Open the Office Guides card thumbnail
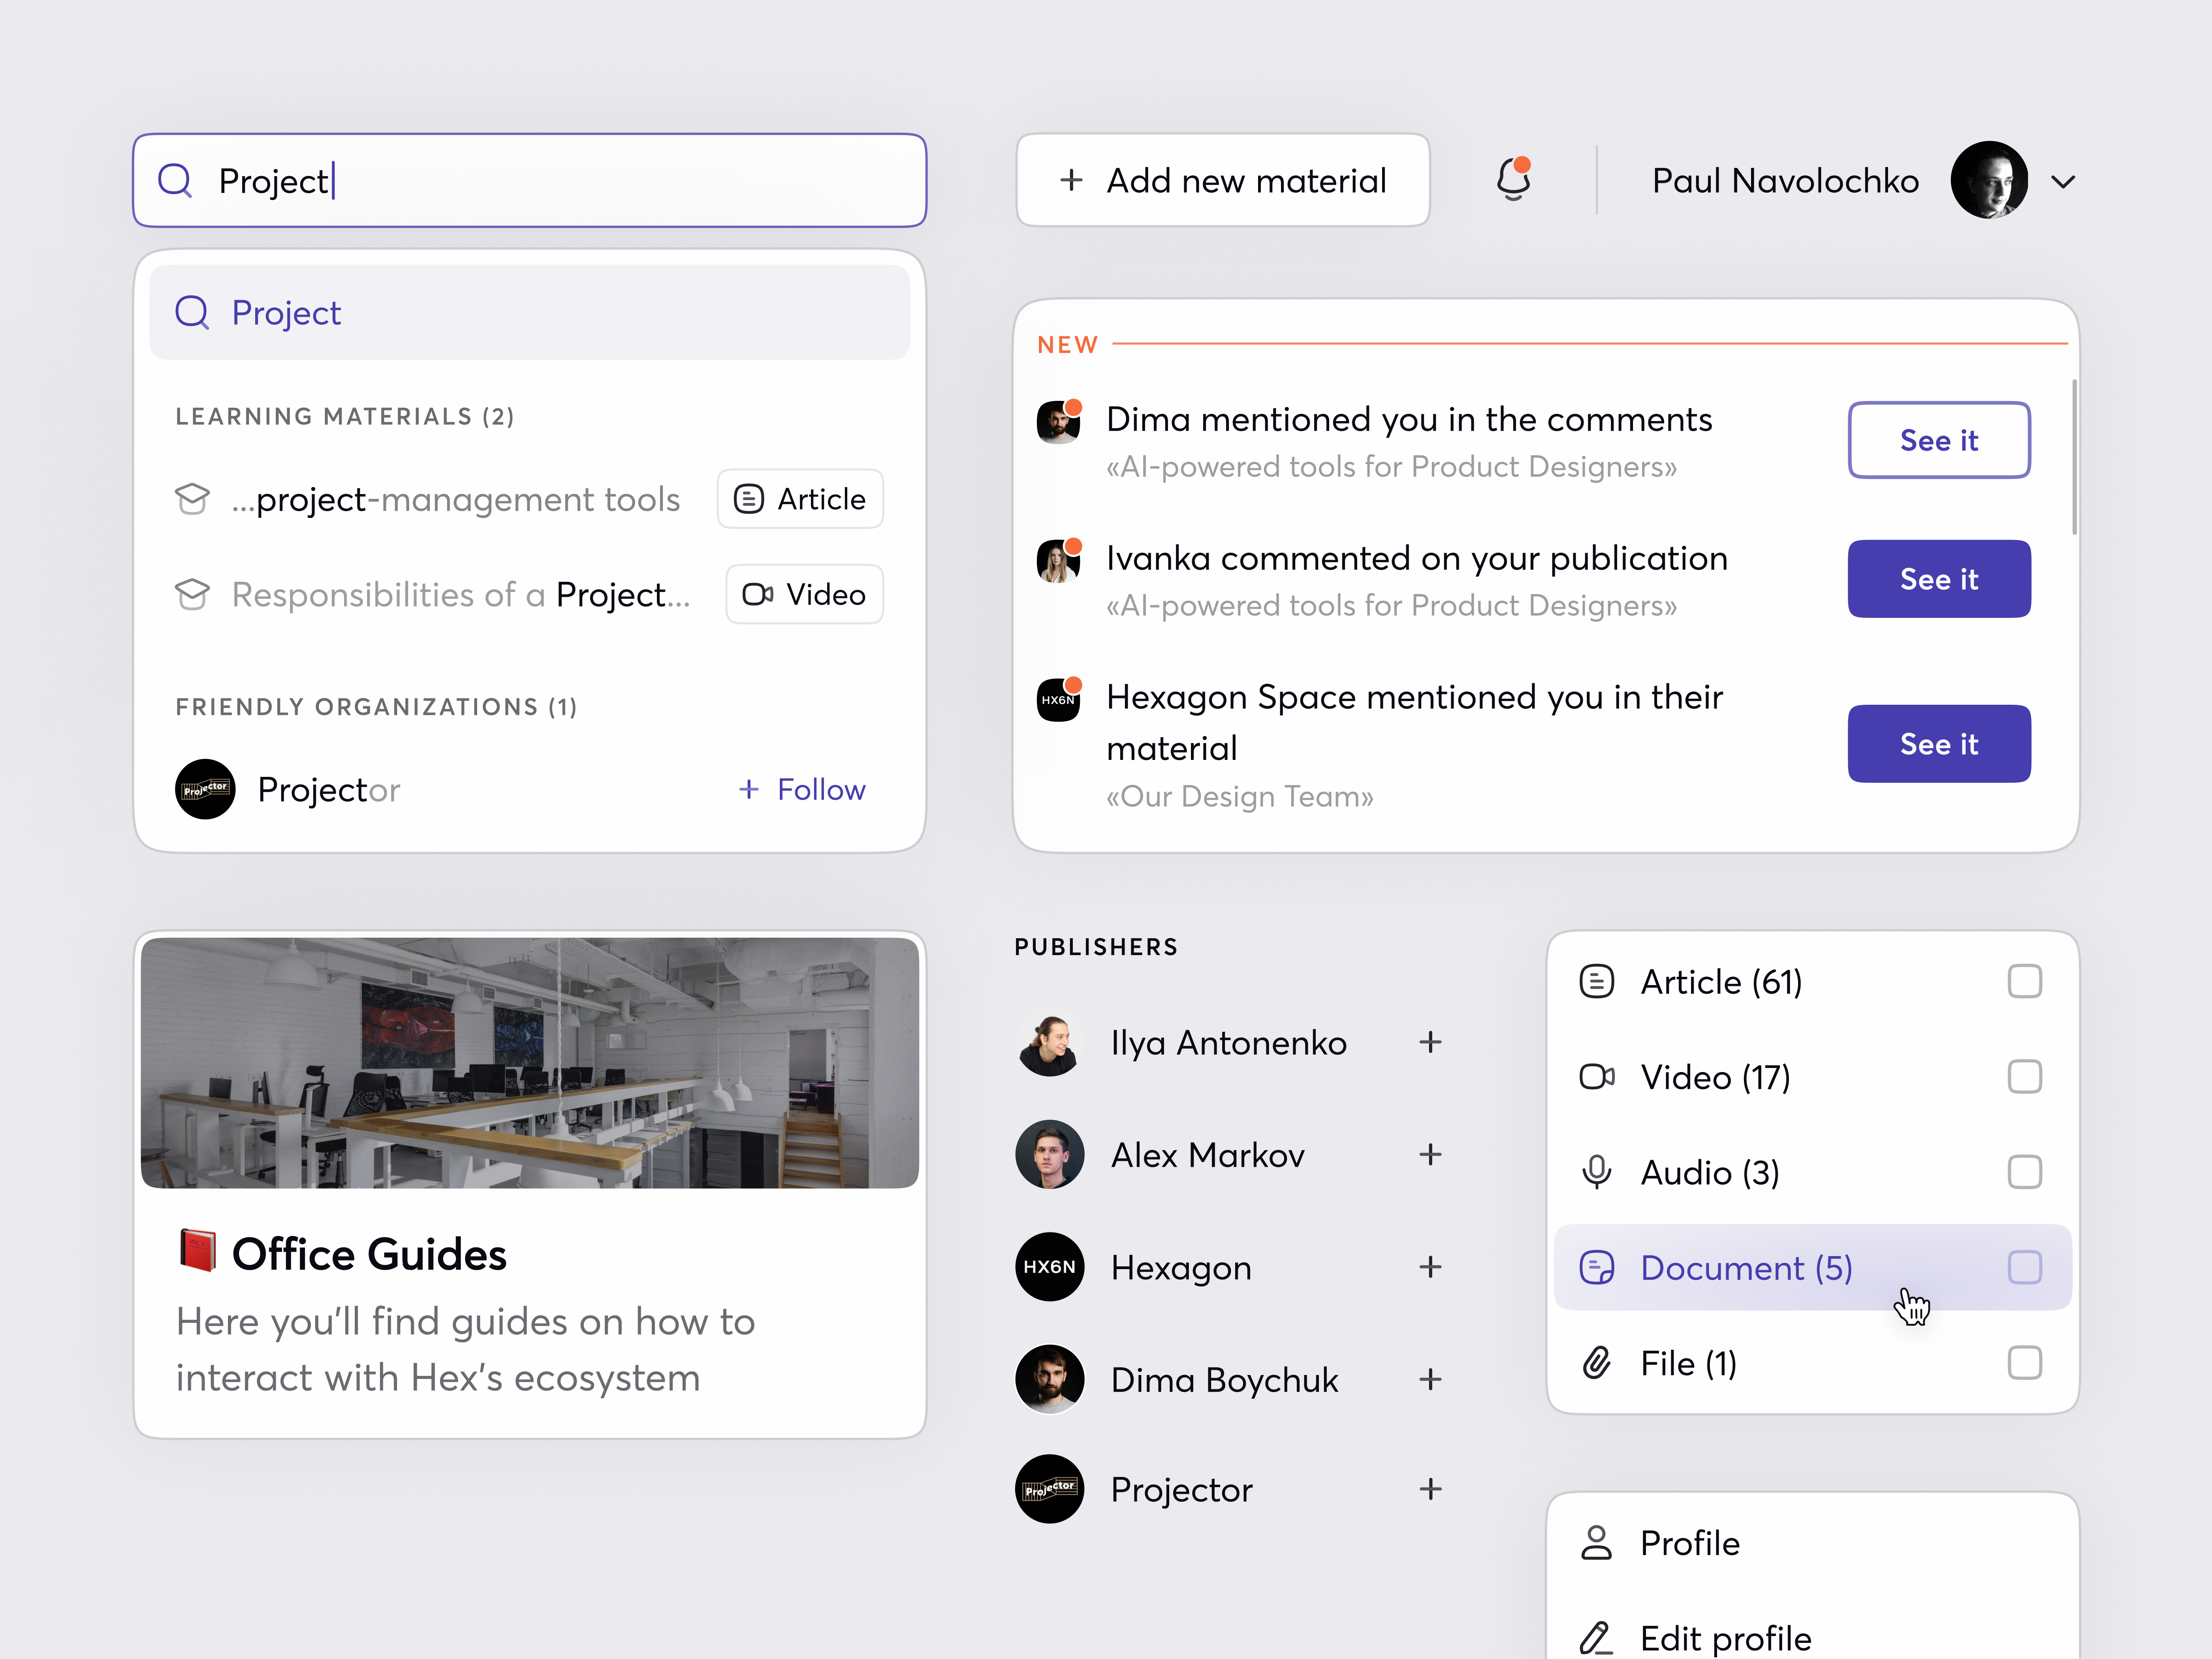The height and width of the screenshot is (1659, 2212). coord(529,1062)
